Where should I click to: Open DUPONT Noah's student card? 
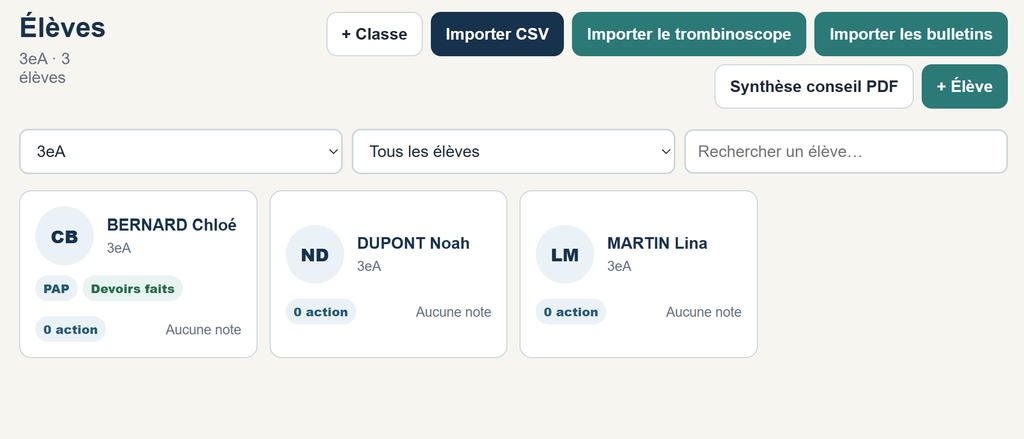(x=389, y=274)
